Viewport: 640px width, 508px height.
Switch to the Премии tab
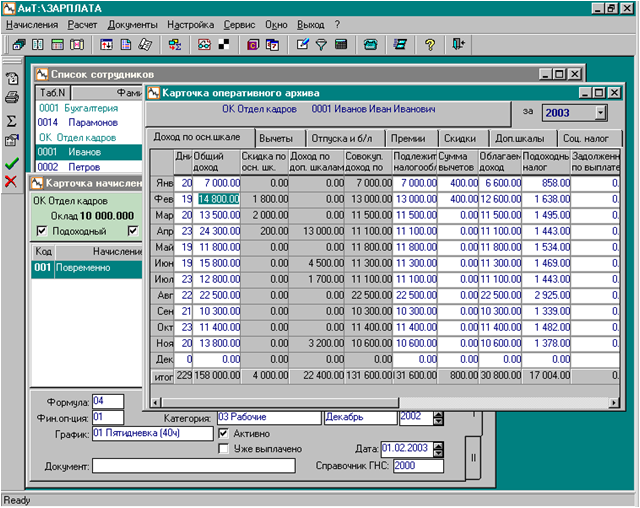[406, 138]
